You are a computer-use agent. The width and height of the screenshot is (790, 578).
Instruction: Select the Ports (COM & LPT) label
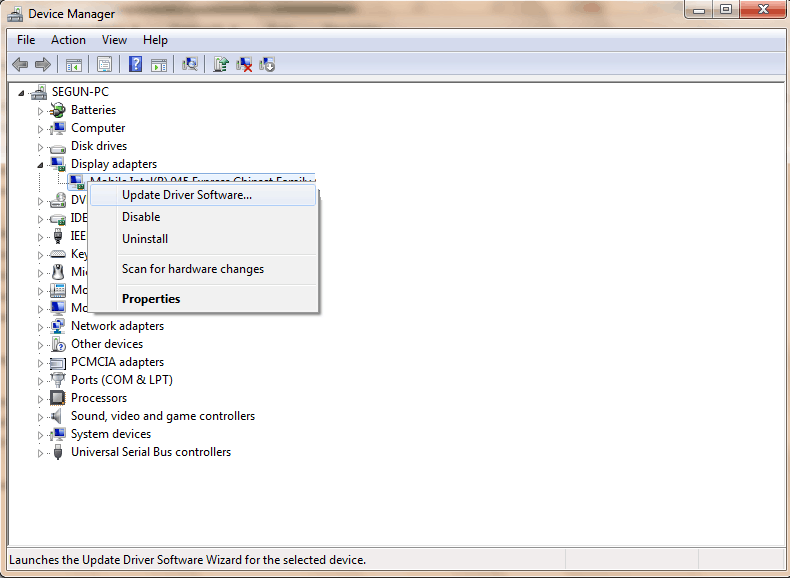[x=122, y=380]
